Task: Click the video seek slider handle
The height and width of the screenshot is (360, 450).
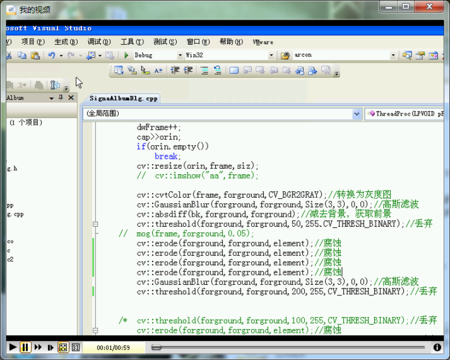Action: [156, 347]
